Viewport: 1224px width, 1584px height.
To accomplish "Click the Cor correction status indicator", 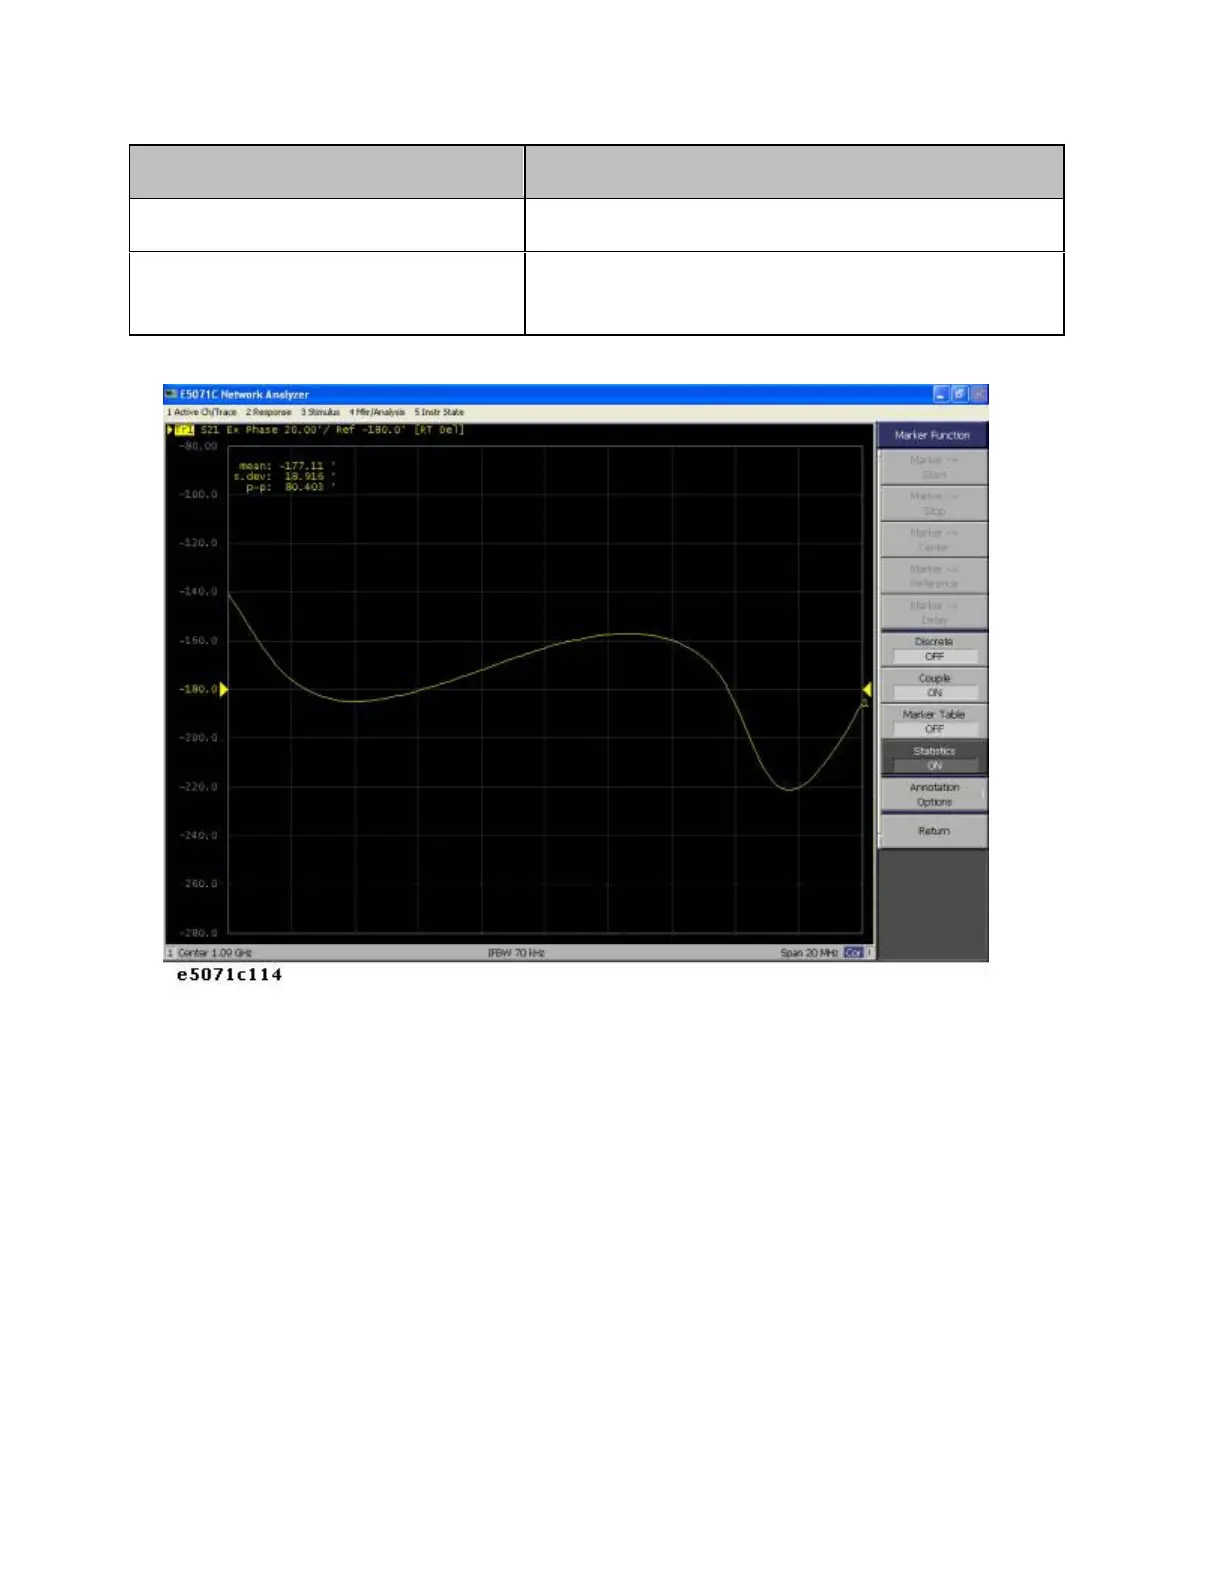I will pos(853,953).
